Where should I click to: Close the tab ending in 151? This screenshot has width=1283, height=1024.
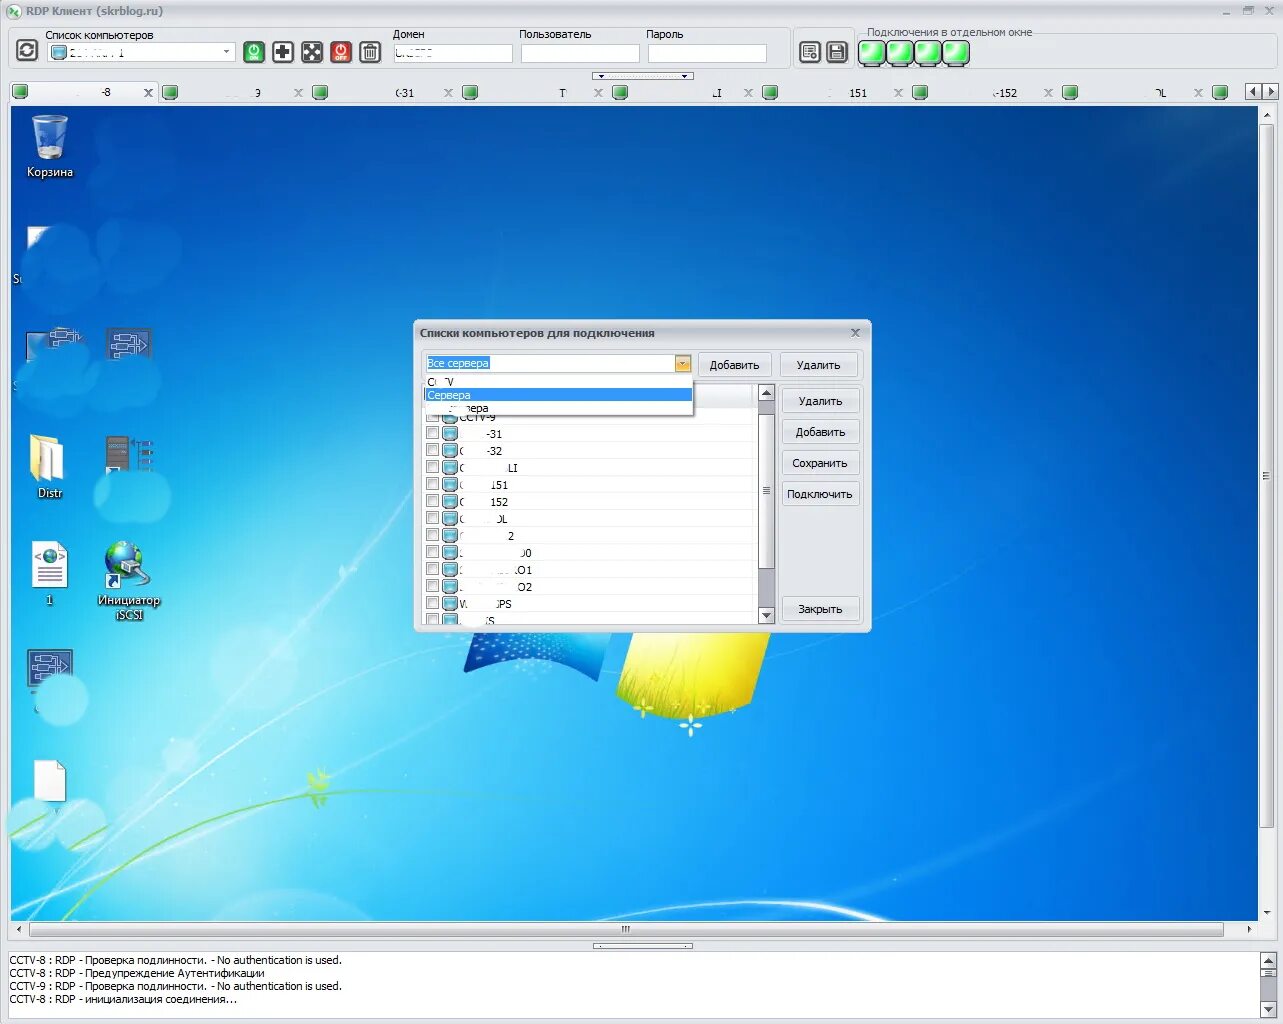pos(898,92)
